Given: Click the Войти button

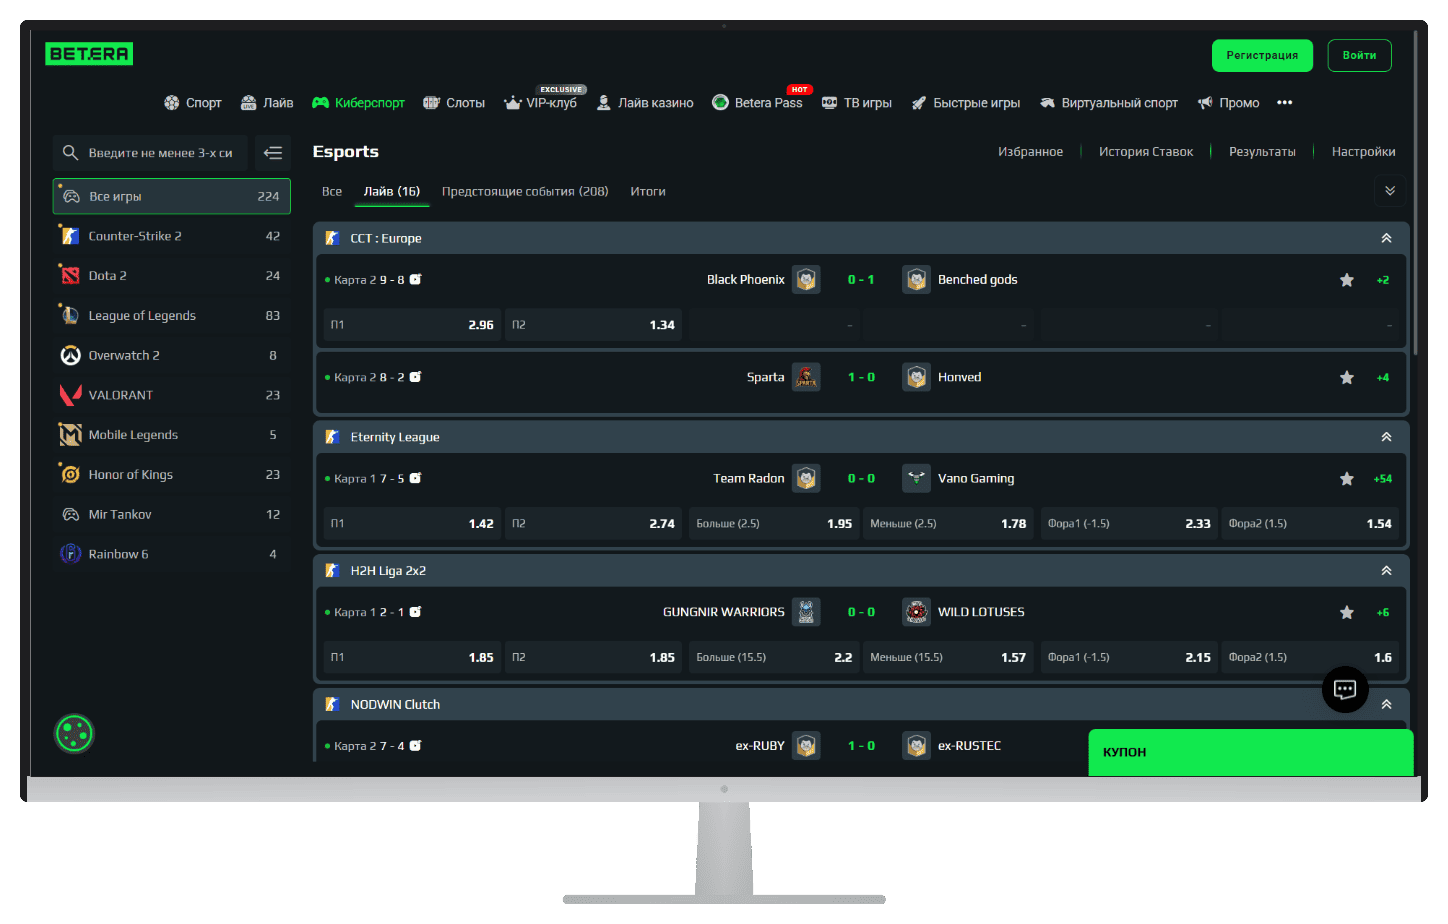Looking at the screenshot, I should click(1360, 56).
